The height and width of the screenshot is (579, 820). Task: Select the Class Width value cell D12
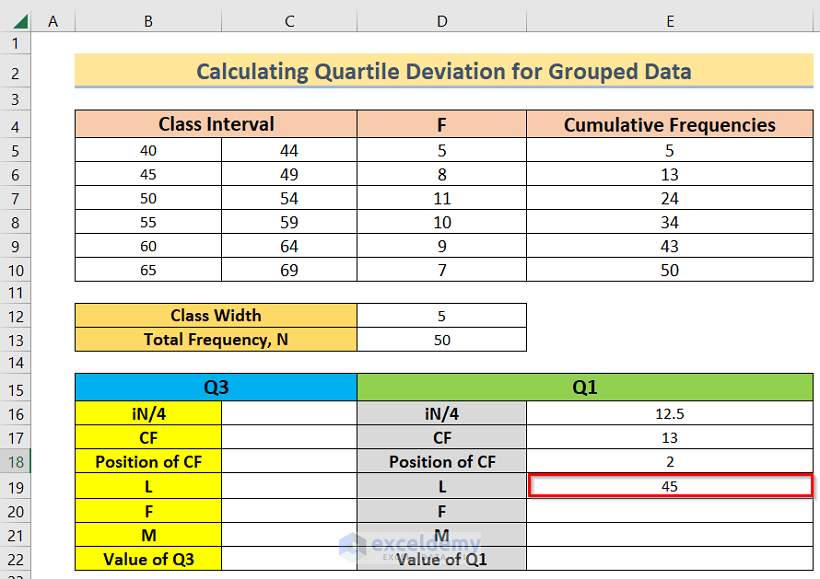(x=442, y=315)
